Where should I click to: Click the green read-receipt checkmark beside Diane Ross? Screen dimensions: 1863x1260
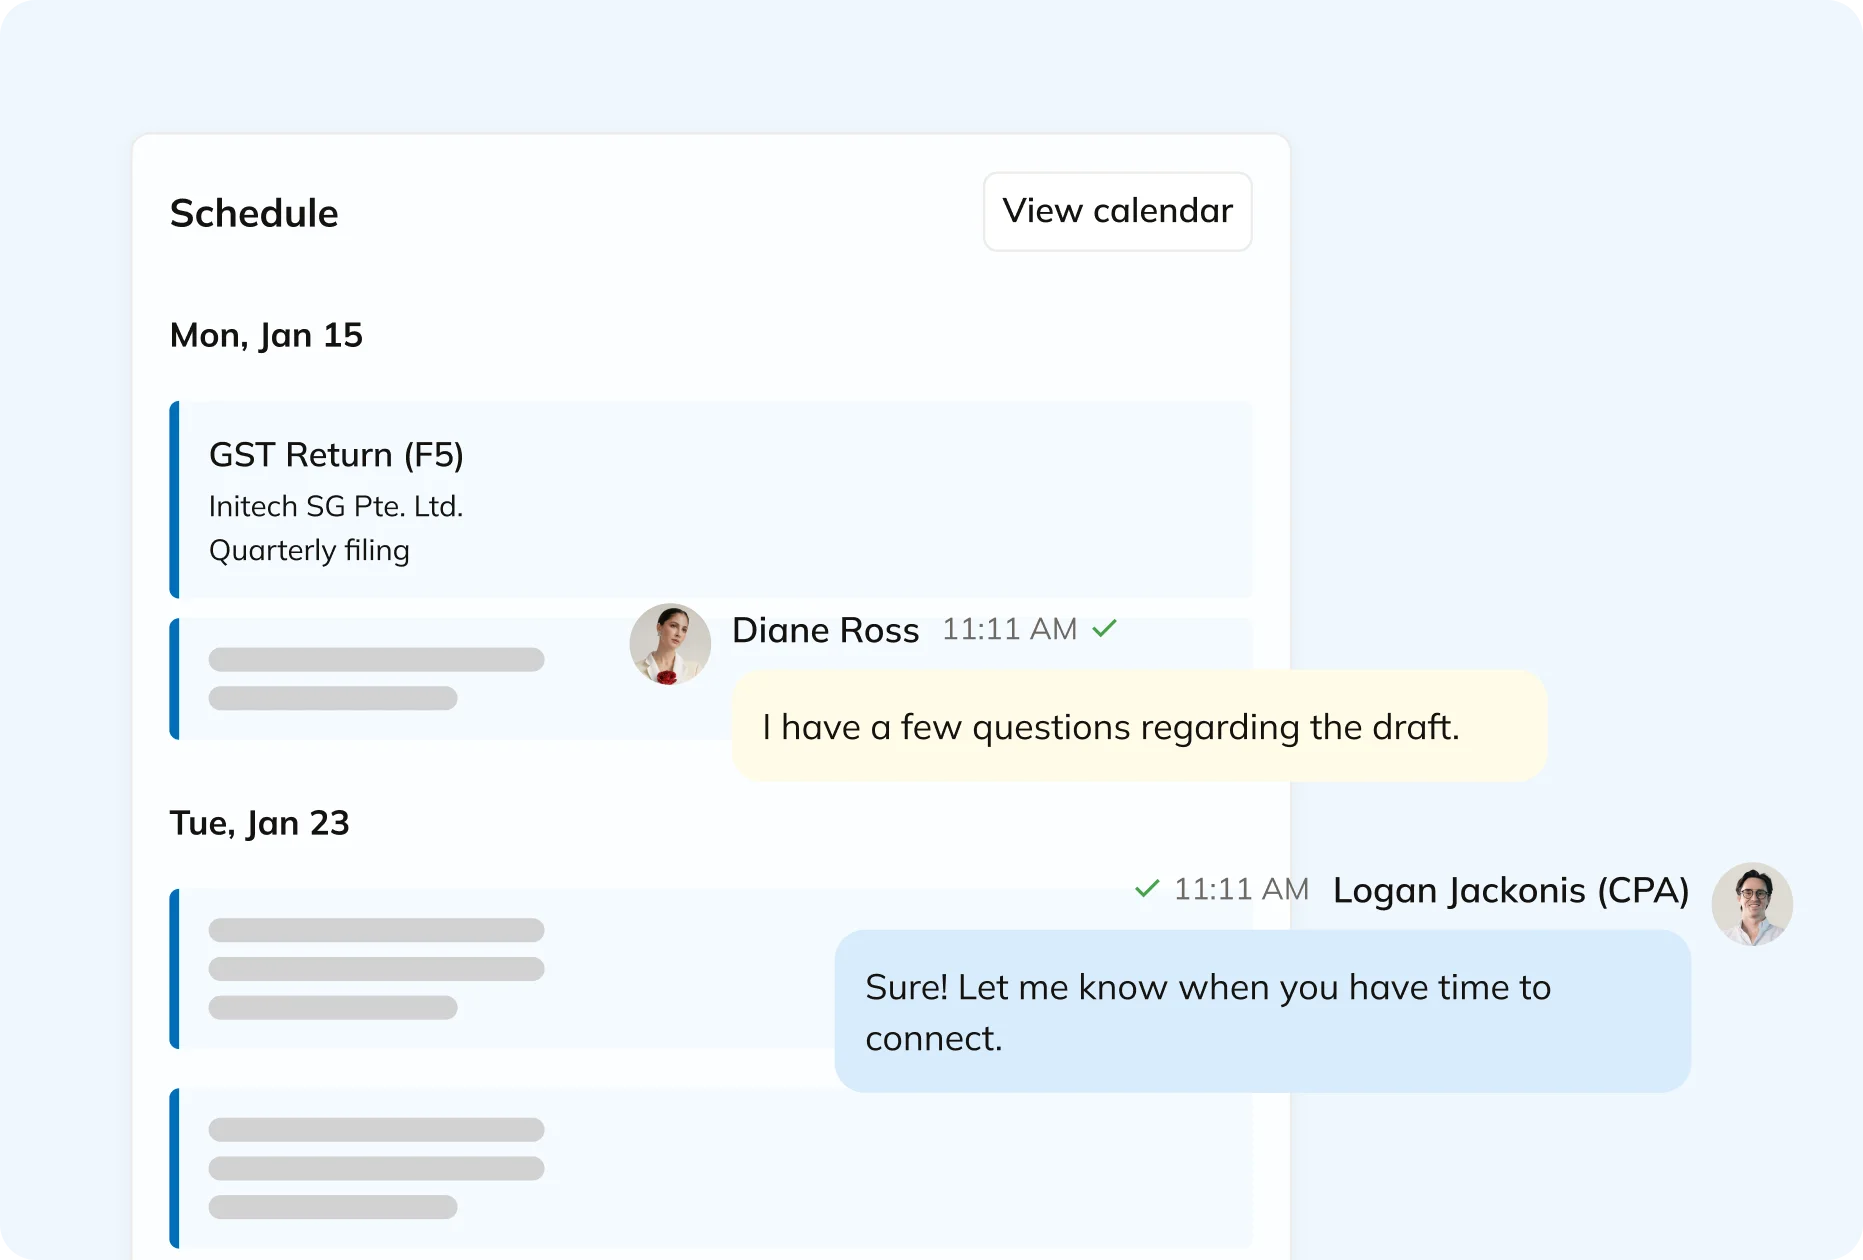click(x=1106, y=628)
